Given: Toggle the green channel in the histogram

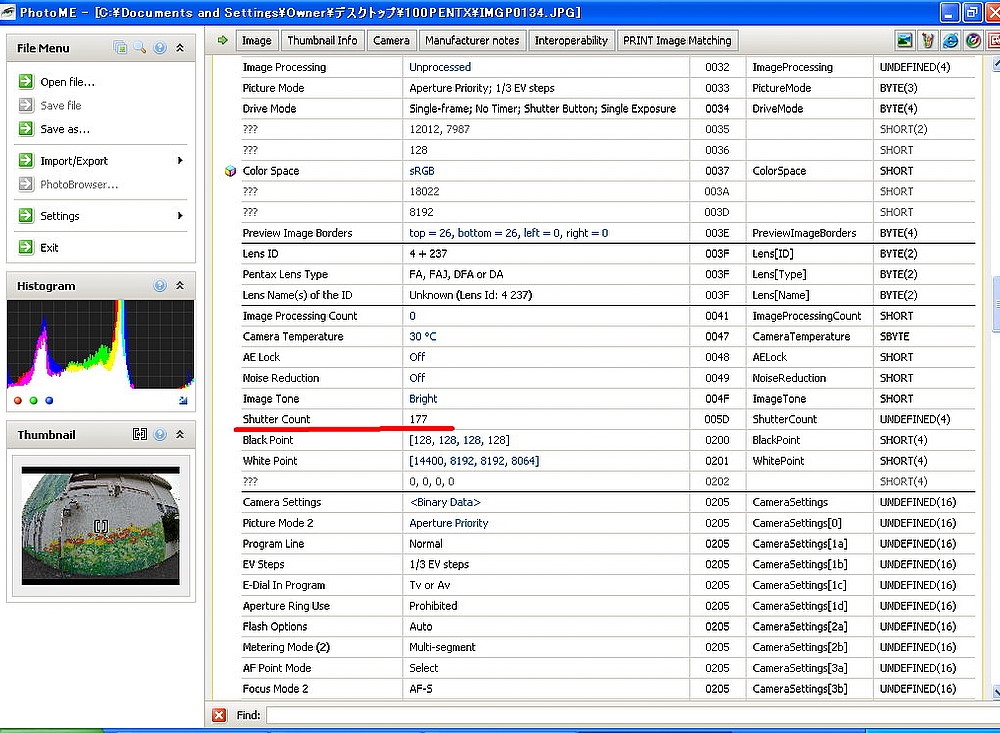Looking at the screenshot, I should click(34, 400).
